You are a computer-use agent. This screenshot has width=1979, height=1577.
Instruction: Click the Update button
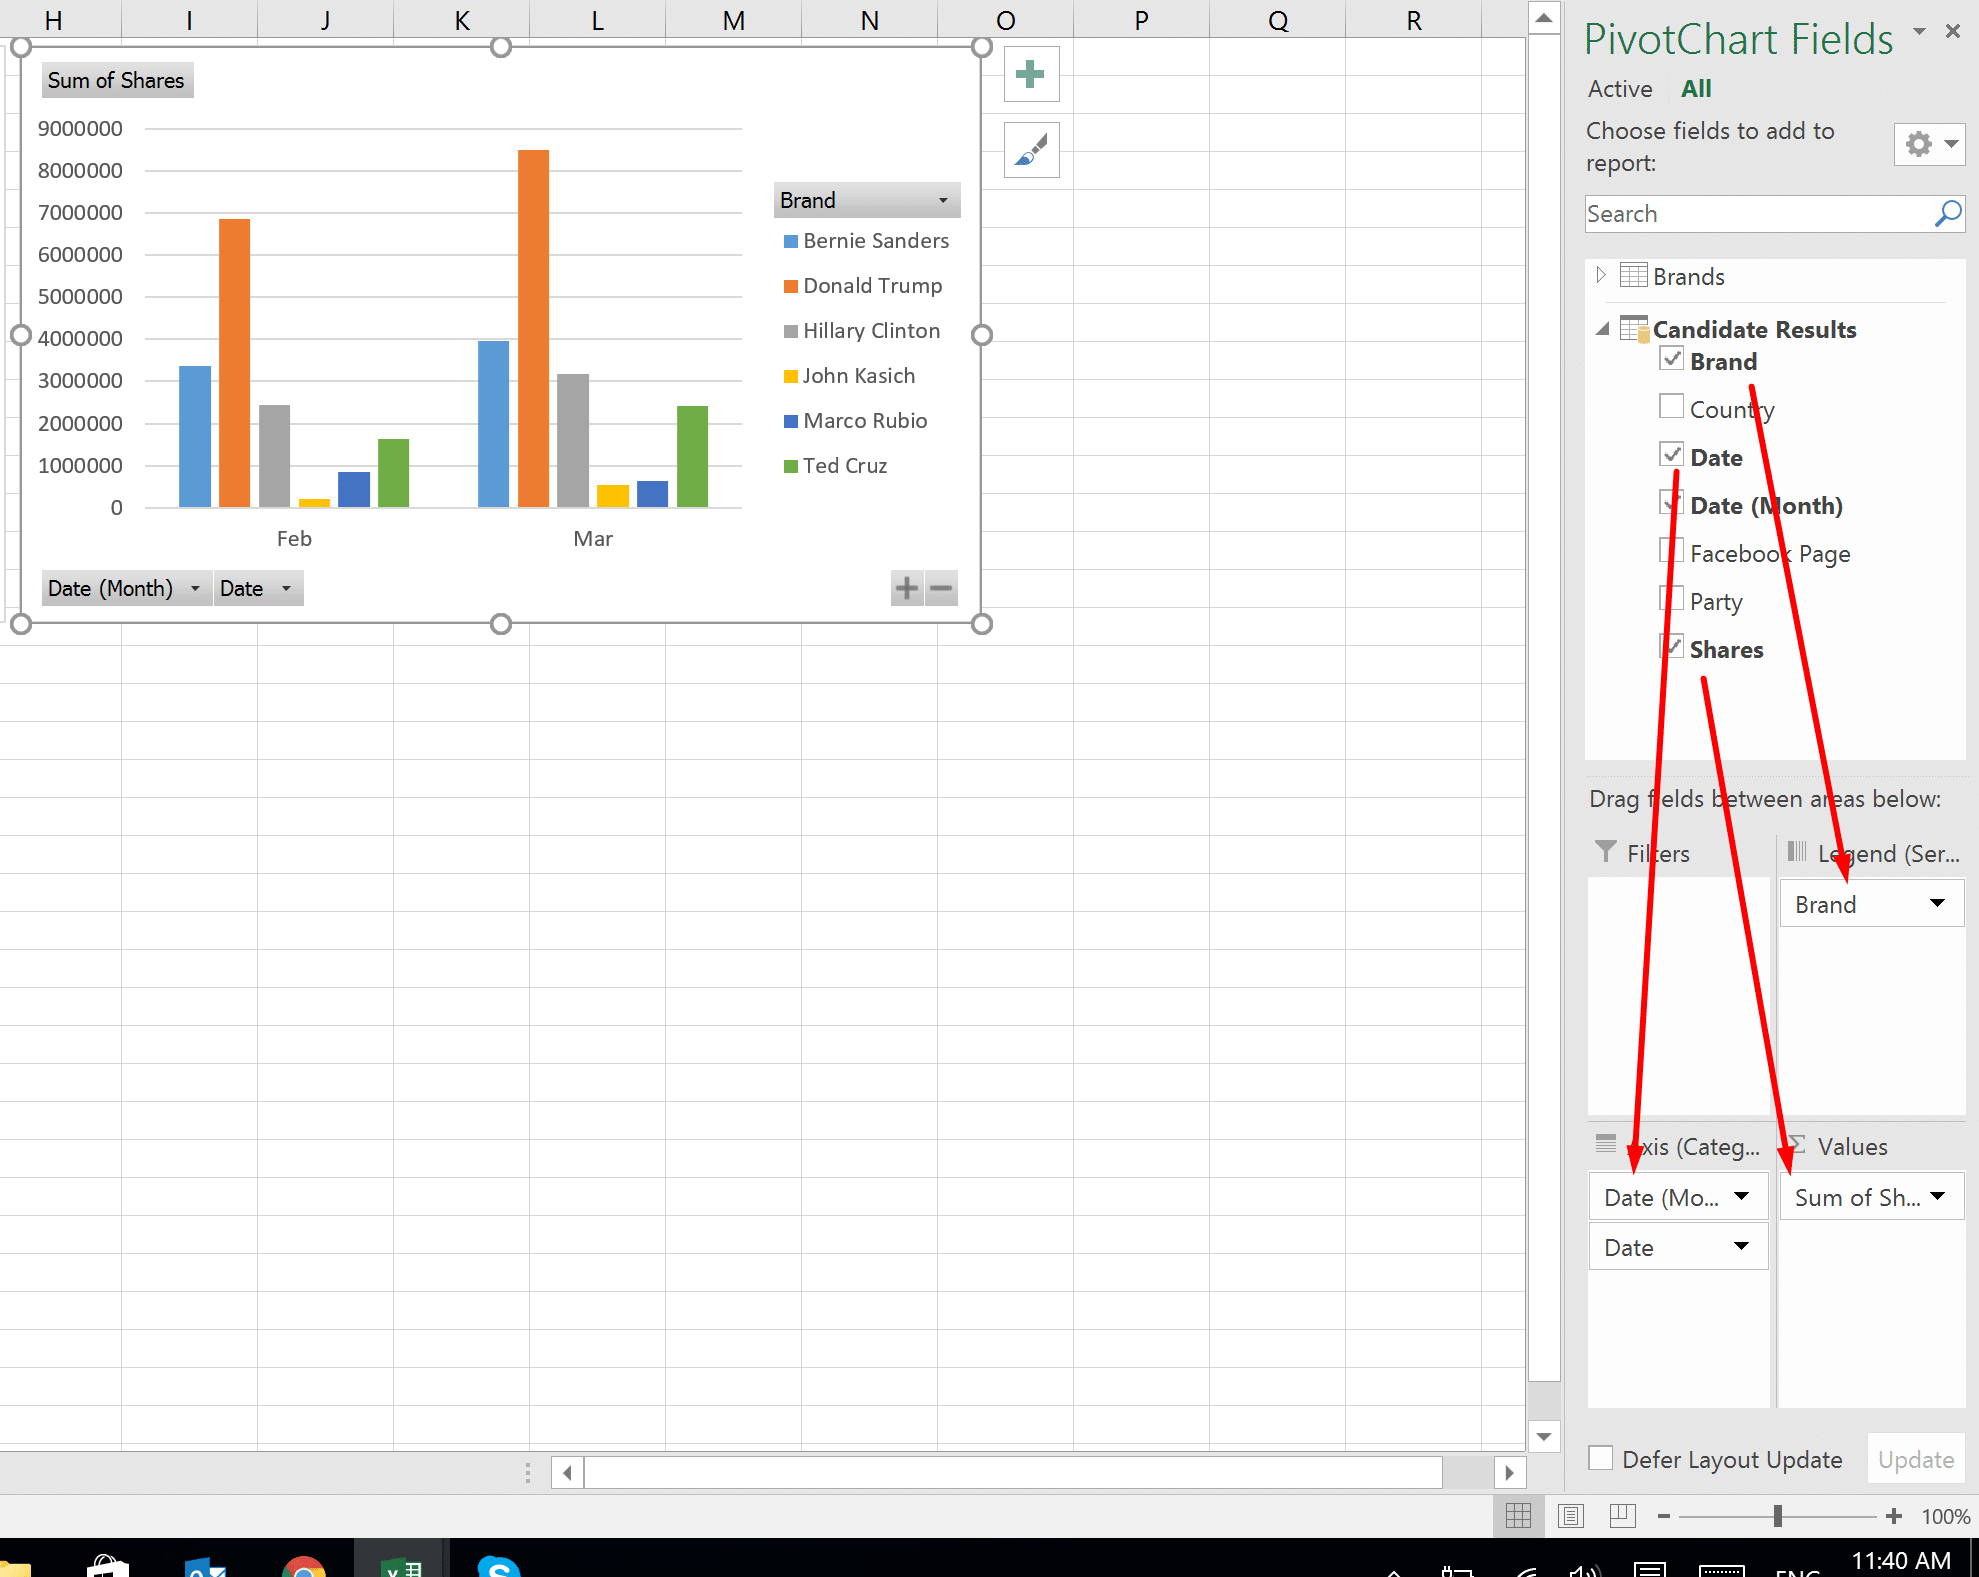click(1916, 1459)
